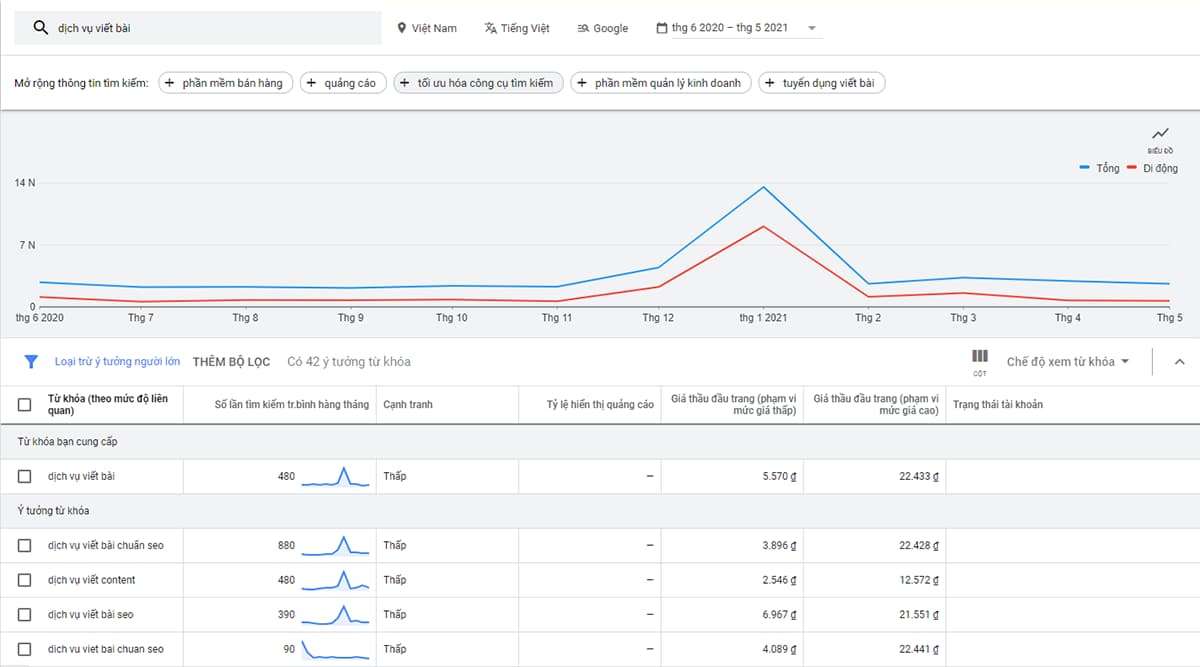Image resolution: width=1200 pixels, height=667 pixels.
Task: Add quảng cáo suggestion chip
Action: tap(343, 83)
